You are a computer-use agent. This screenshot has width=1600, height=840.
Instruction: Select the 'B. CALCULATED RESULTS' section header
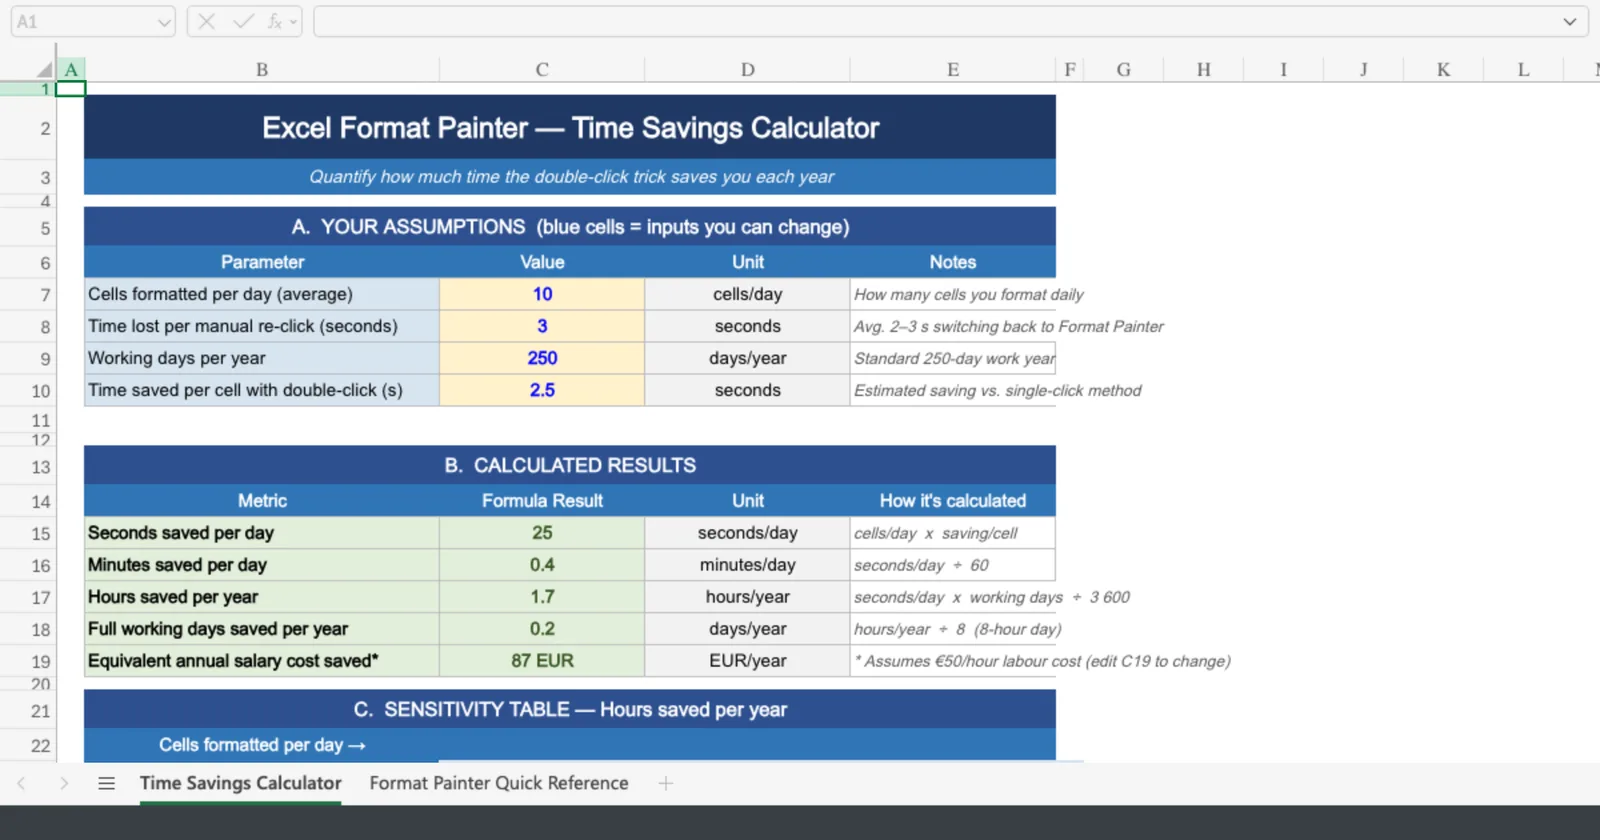tap(570, 466)
